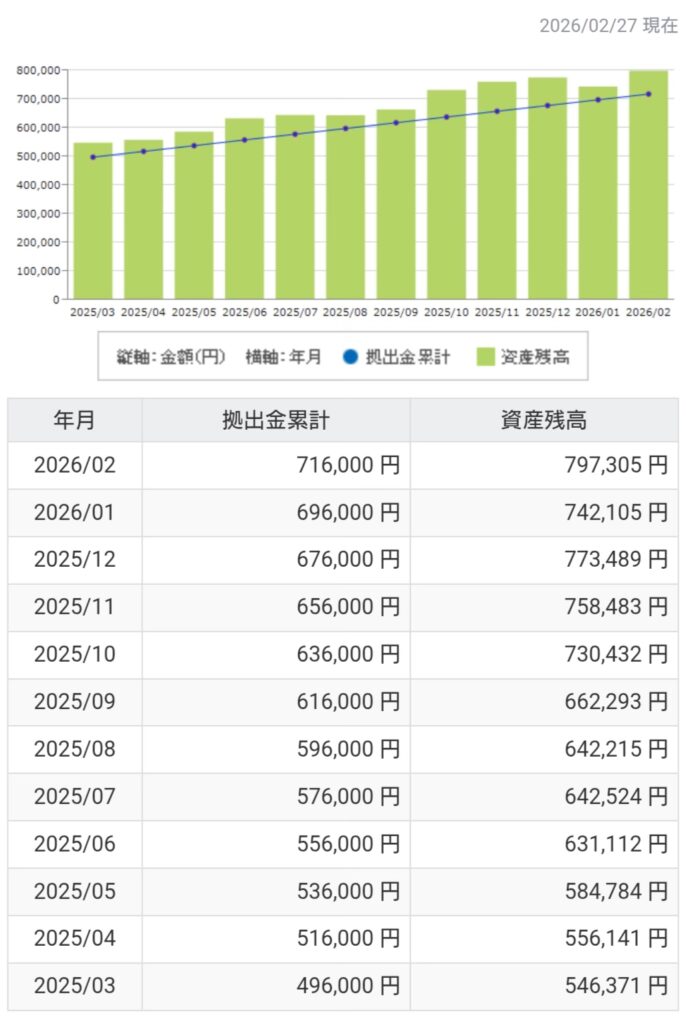Viewport: 686px width, 1024px height.
Task: Click the line data point above 2026/01
Action: pos(598,100)
